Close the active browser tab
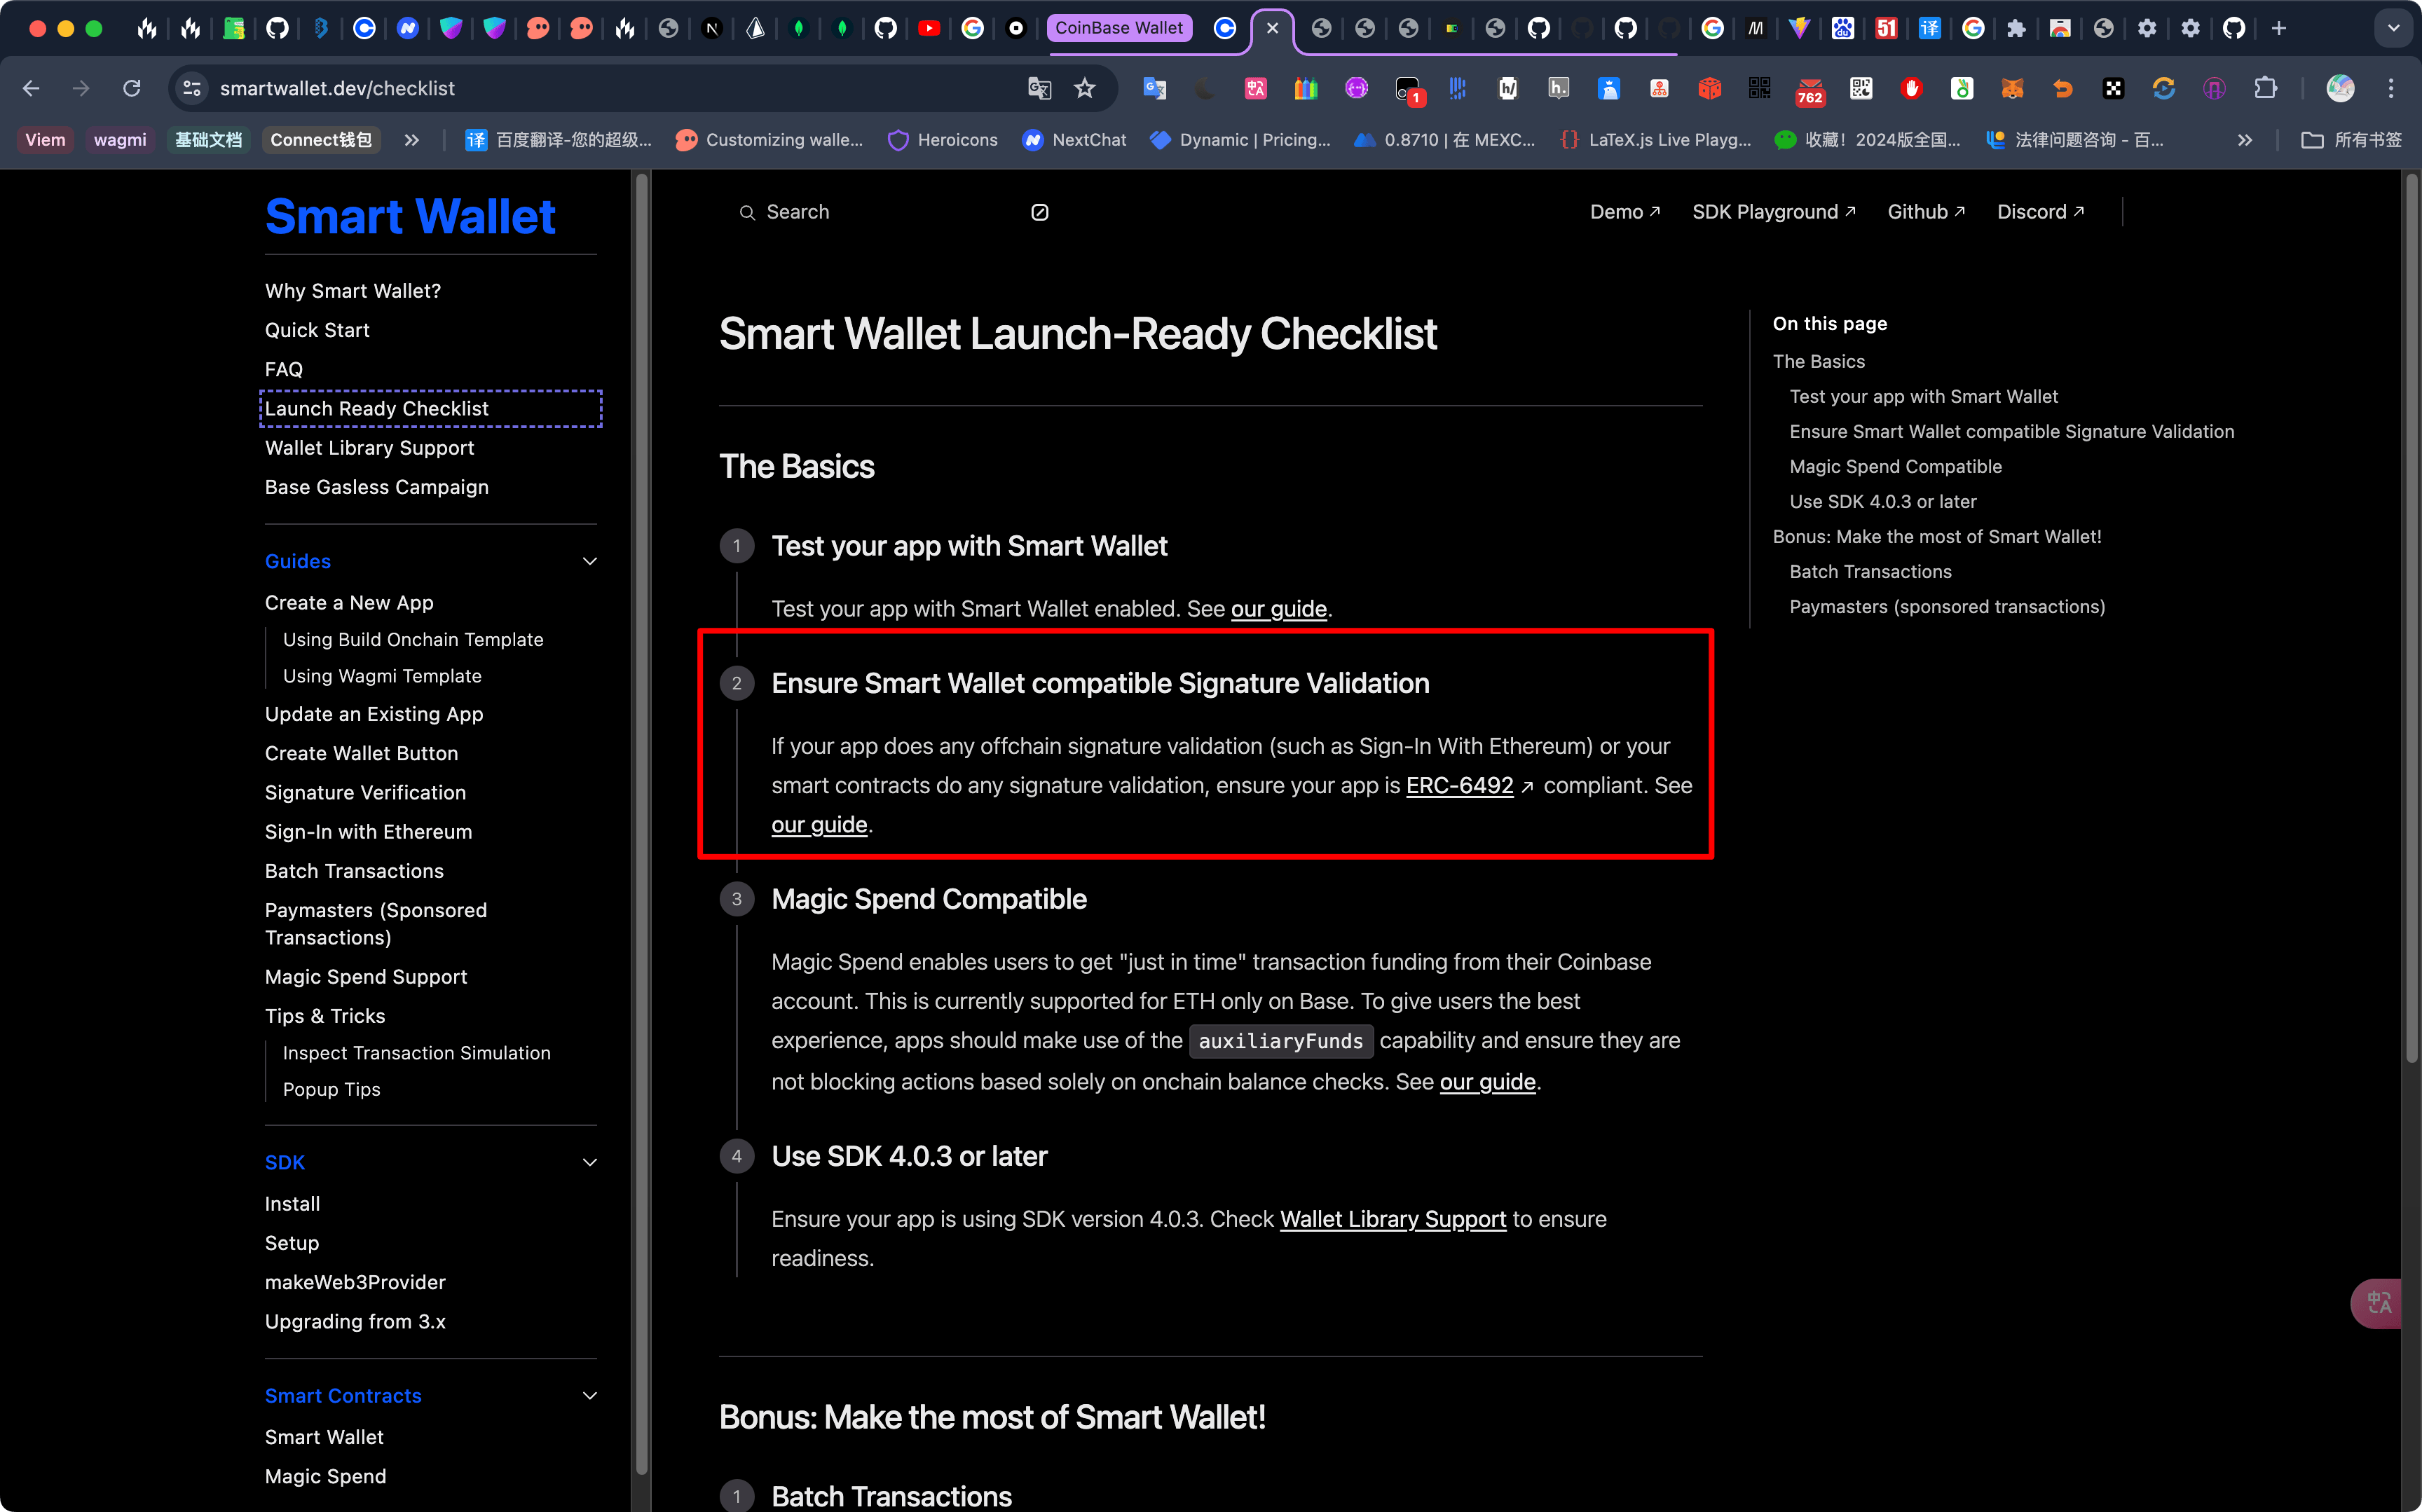This screenshot has width=2422, height=1512. tap(1272, 28)
